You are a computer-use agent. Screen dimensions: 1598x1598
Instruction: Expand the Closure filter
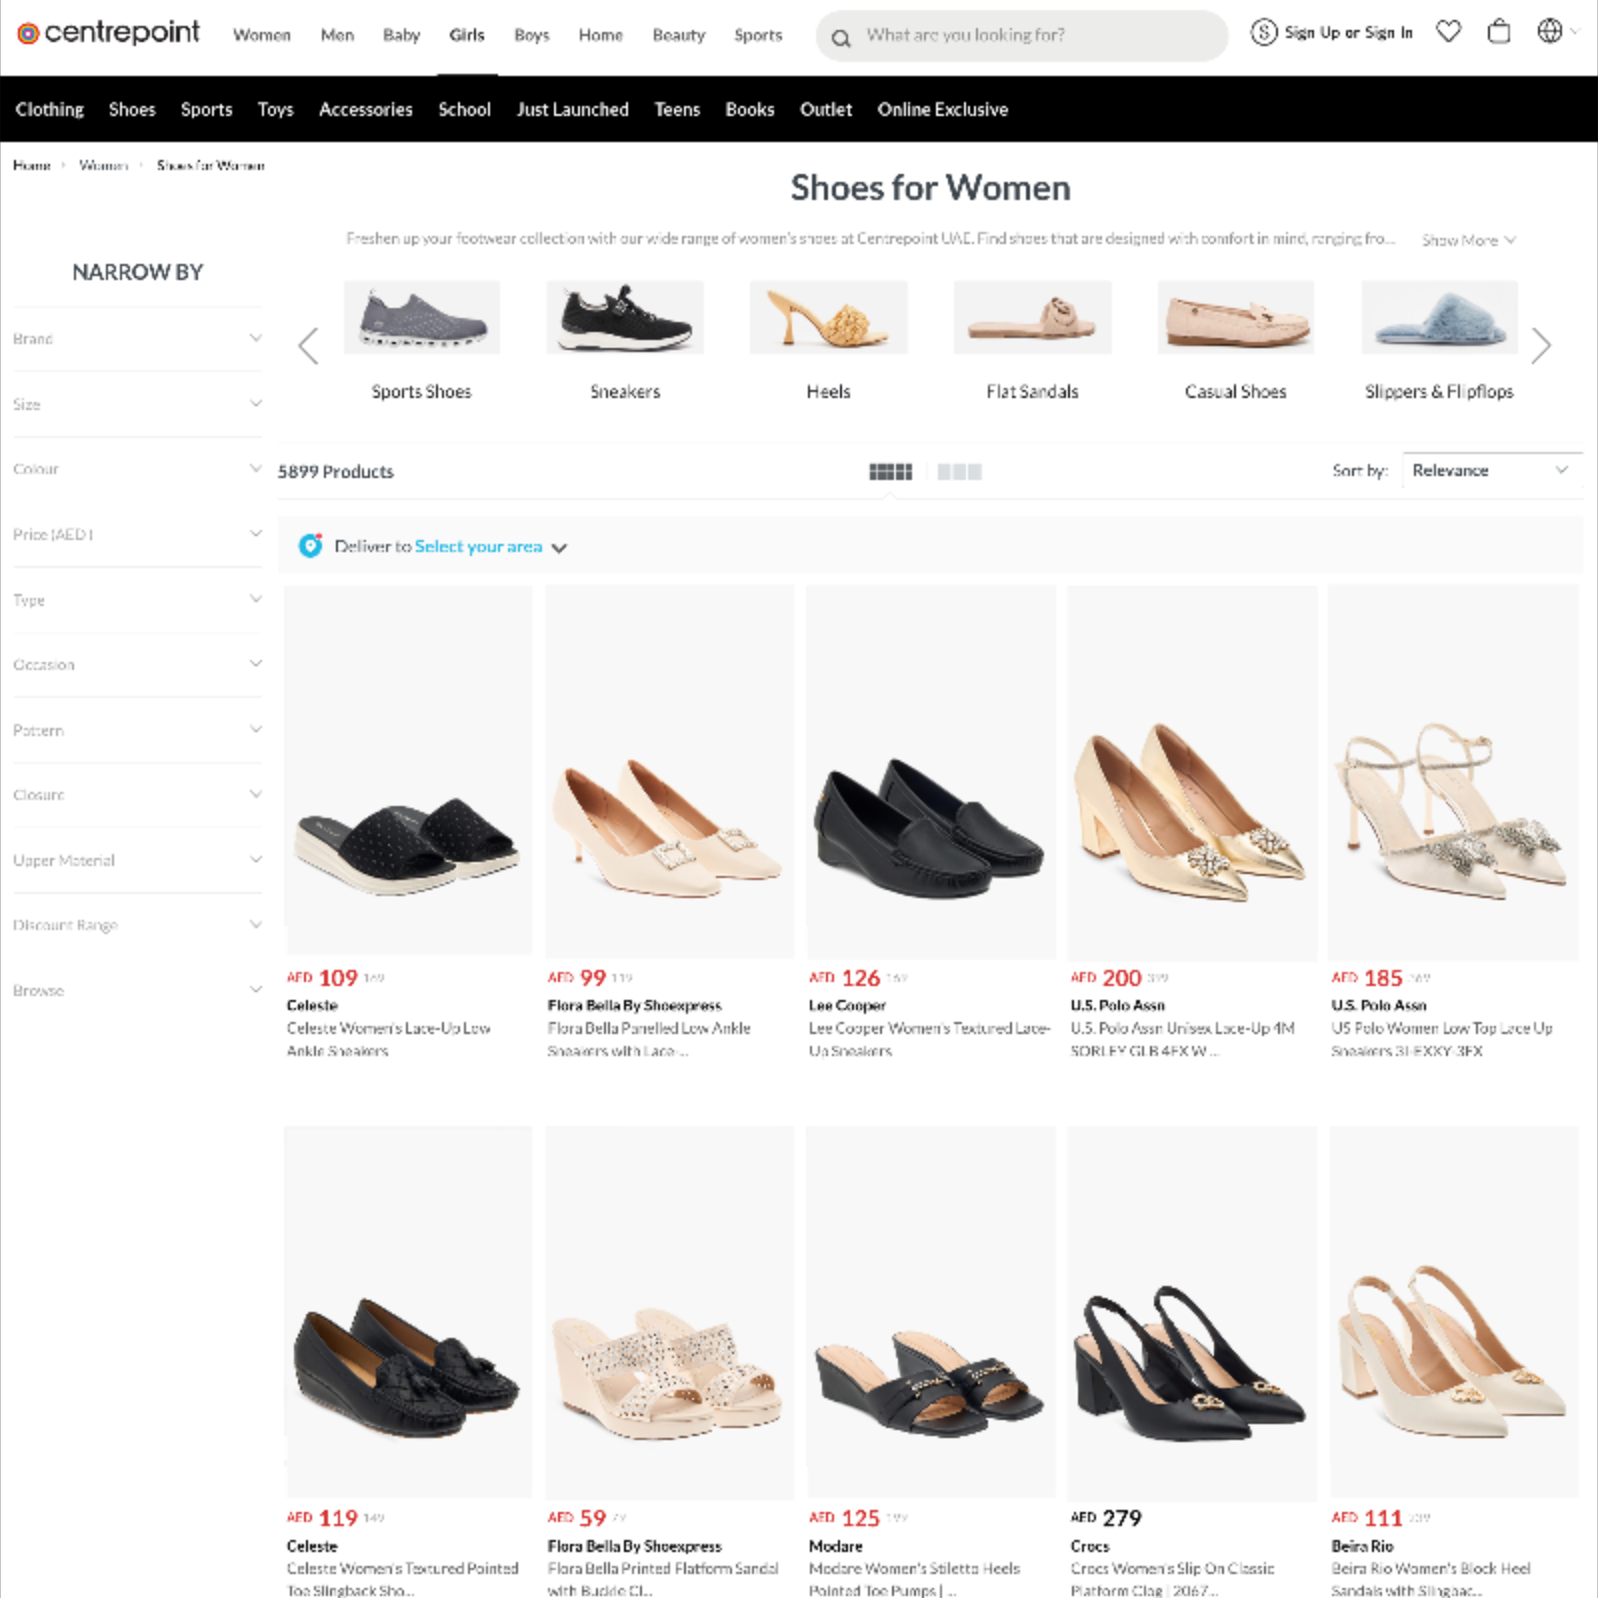coord(137,795)
